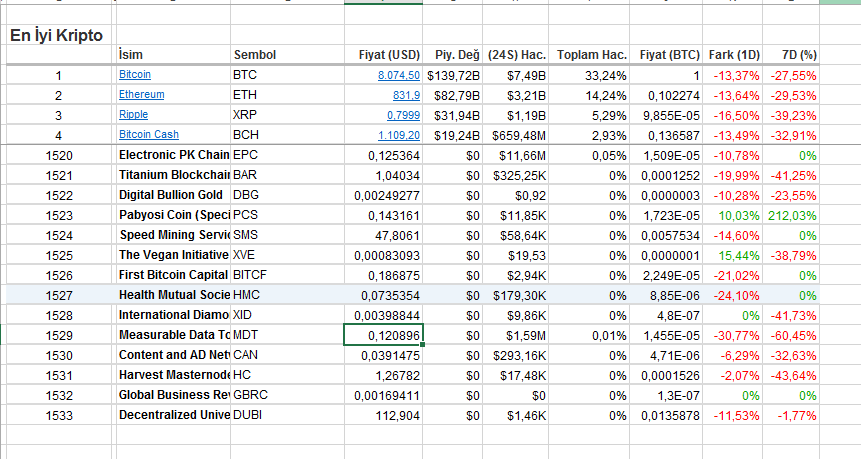Click the 831,9 price link
This screenshot has height=459, width=861.
406,96
